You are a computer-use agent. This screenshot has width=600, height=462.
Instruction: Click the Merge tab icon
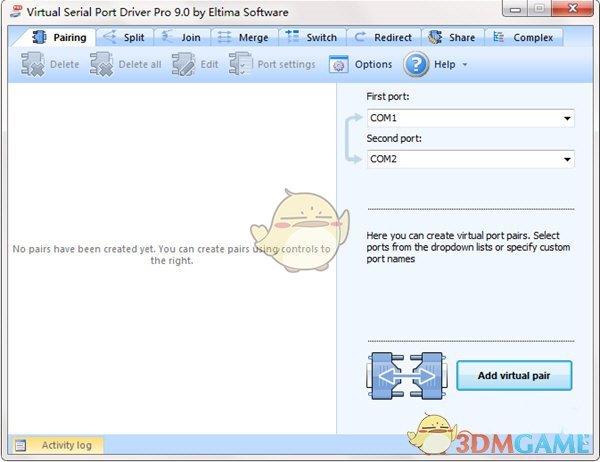coord(225,37)
